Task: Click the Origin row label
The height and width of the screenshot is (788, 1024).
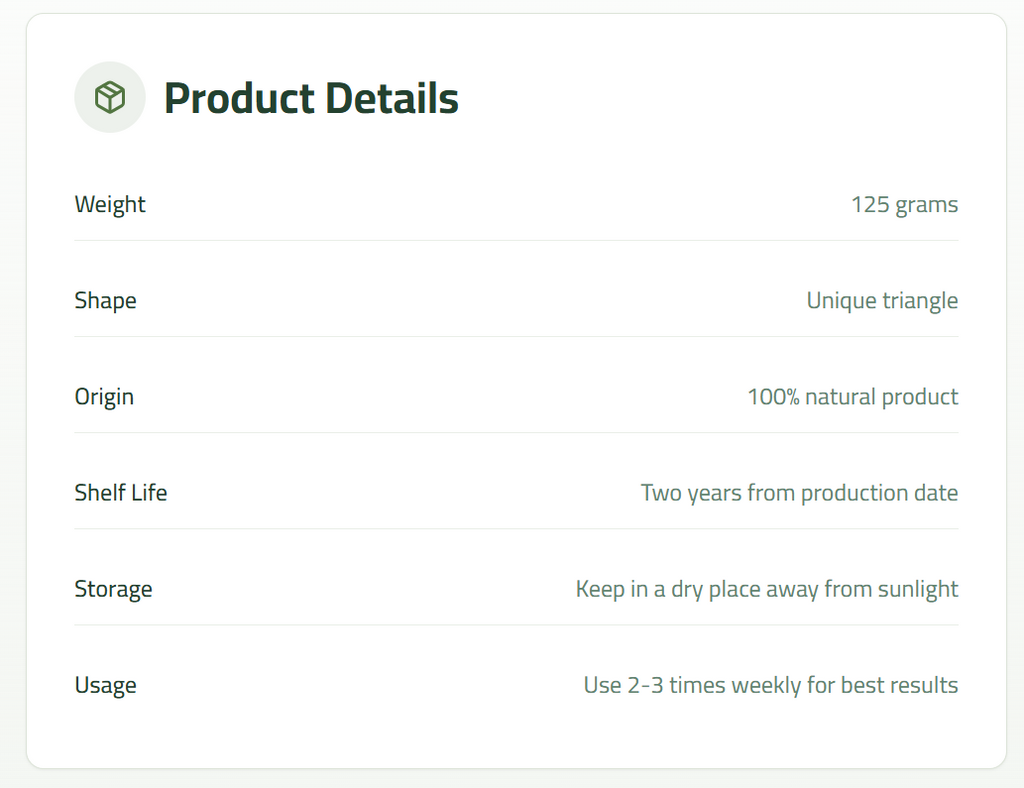Action: (104, 396)
